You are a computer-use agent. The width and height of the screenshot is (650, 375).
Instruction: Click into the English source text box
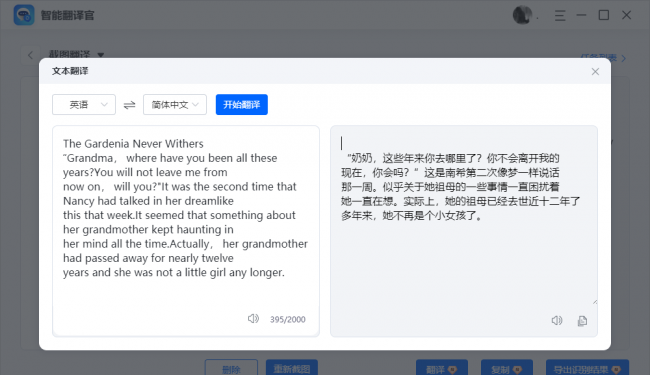(186, 231)
